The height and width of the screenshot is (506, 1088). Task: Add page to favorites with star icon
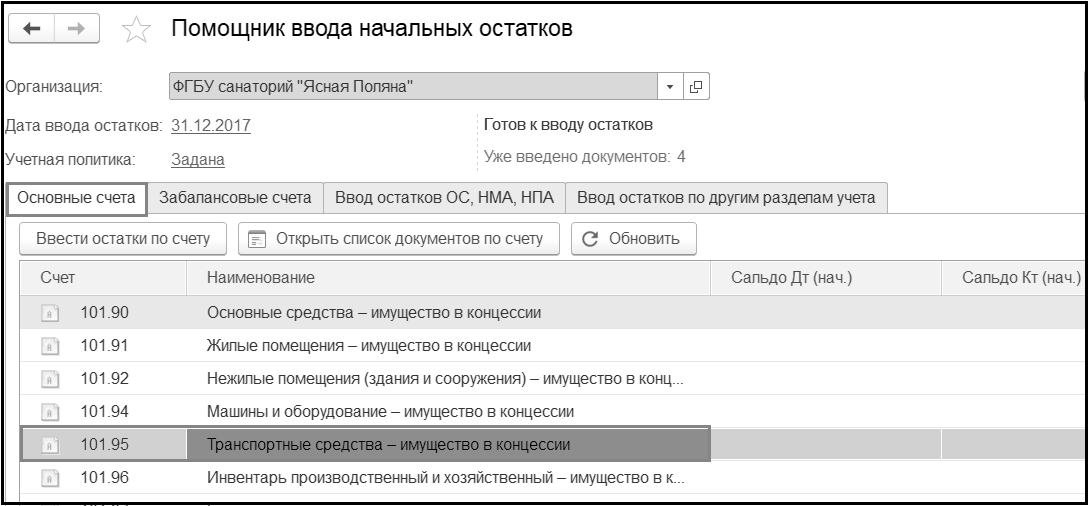pyautogui.click(x=135, y=30)
